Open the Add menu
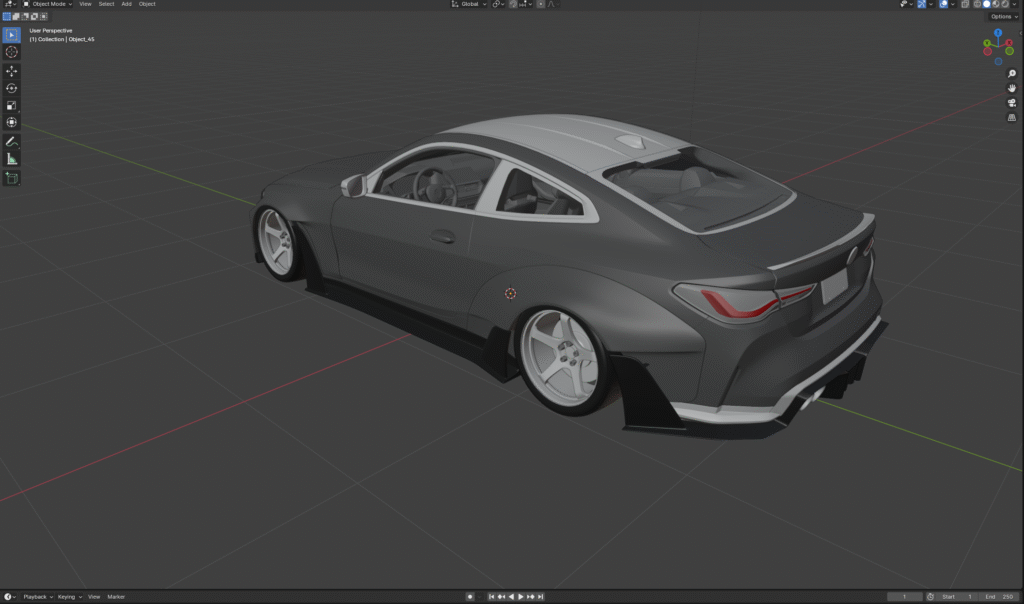This screenshot has width=1024, height=604. 126,4
